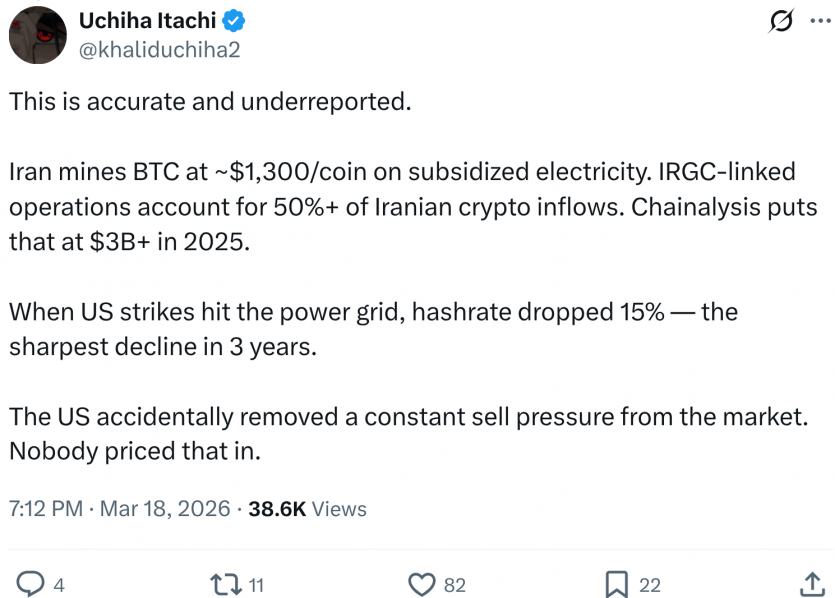Bookmark this post with the bookmark icon

click(x=617, y=584)
